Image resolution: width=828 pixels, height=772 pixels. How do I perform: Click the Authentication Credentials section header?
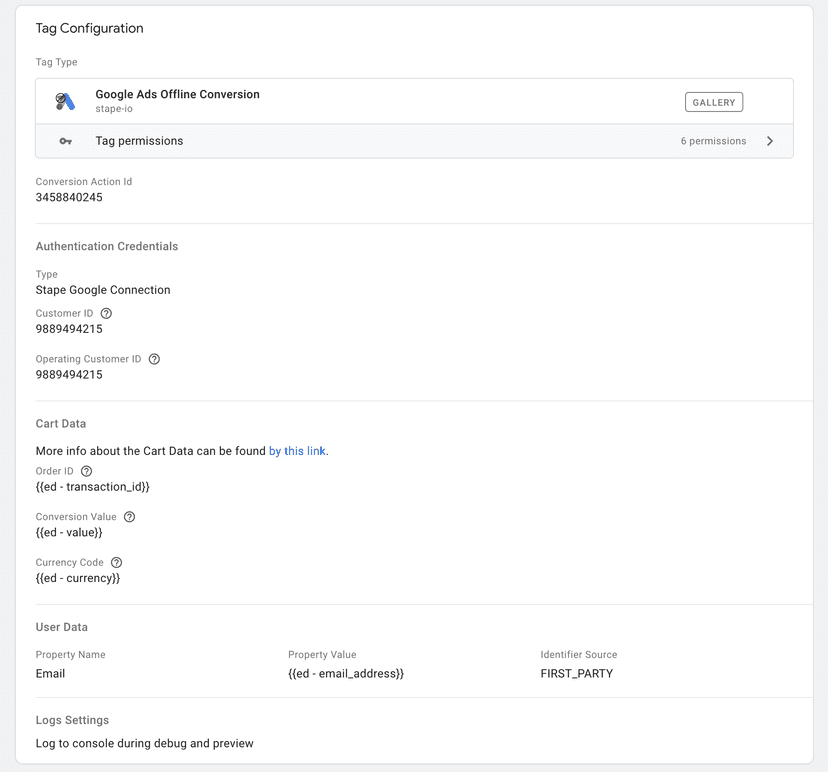(x=106, y=246)
